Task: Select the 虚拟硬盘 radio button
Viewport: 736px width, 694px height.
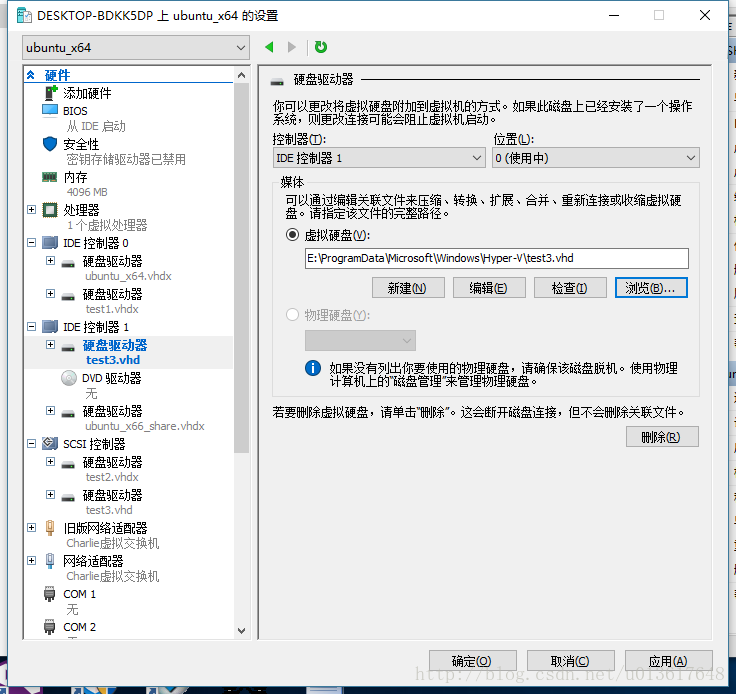Action: pos(292,235)
